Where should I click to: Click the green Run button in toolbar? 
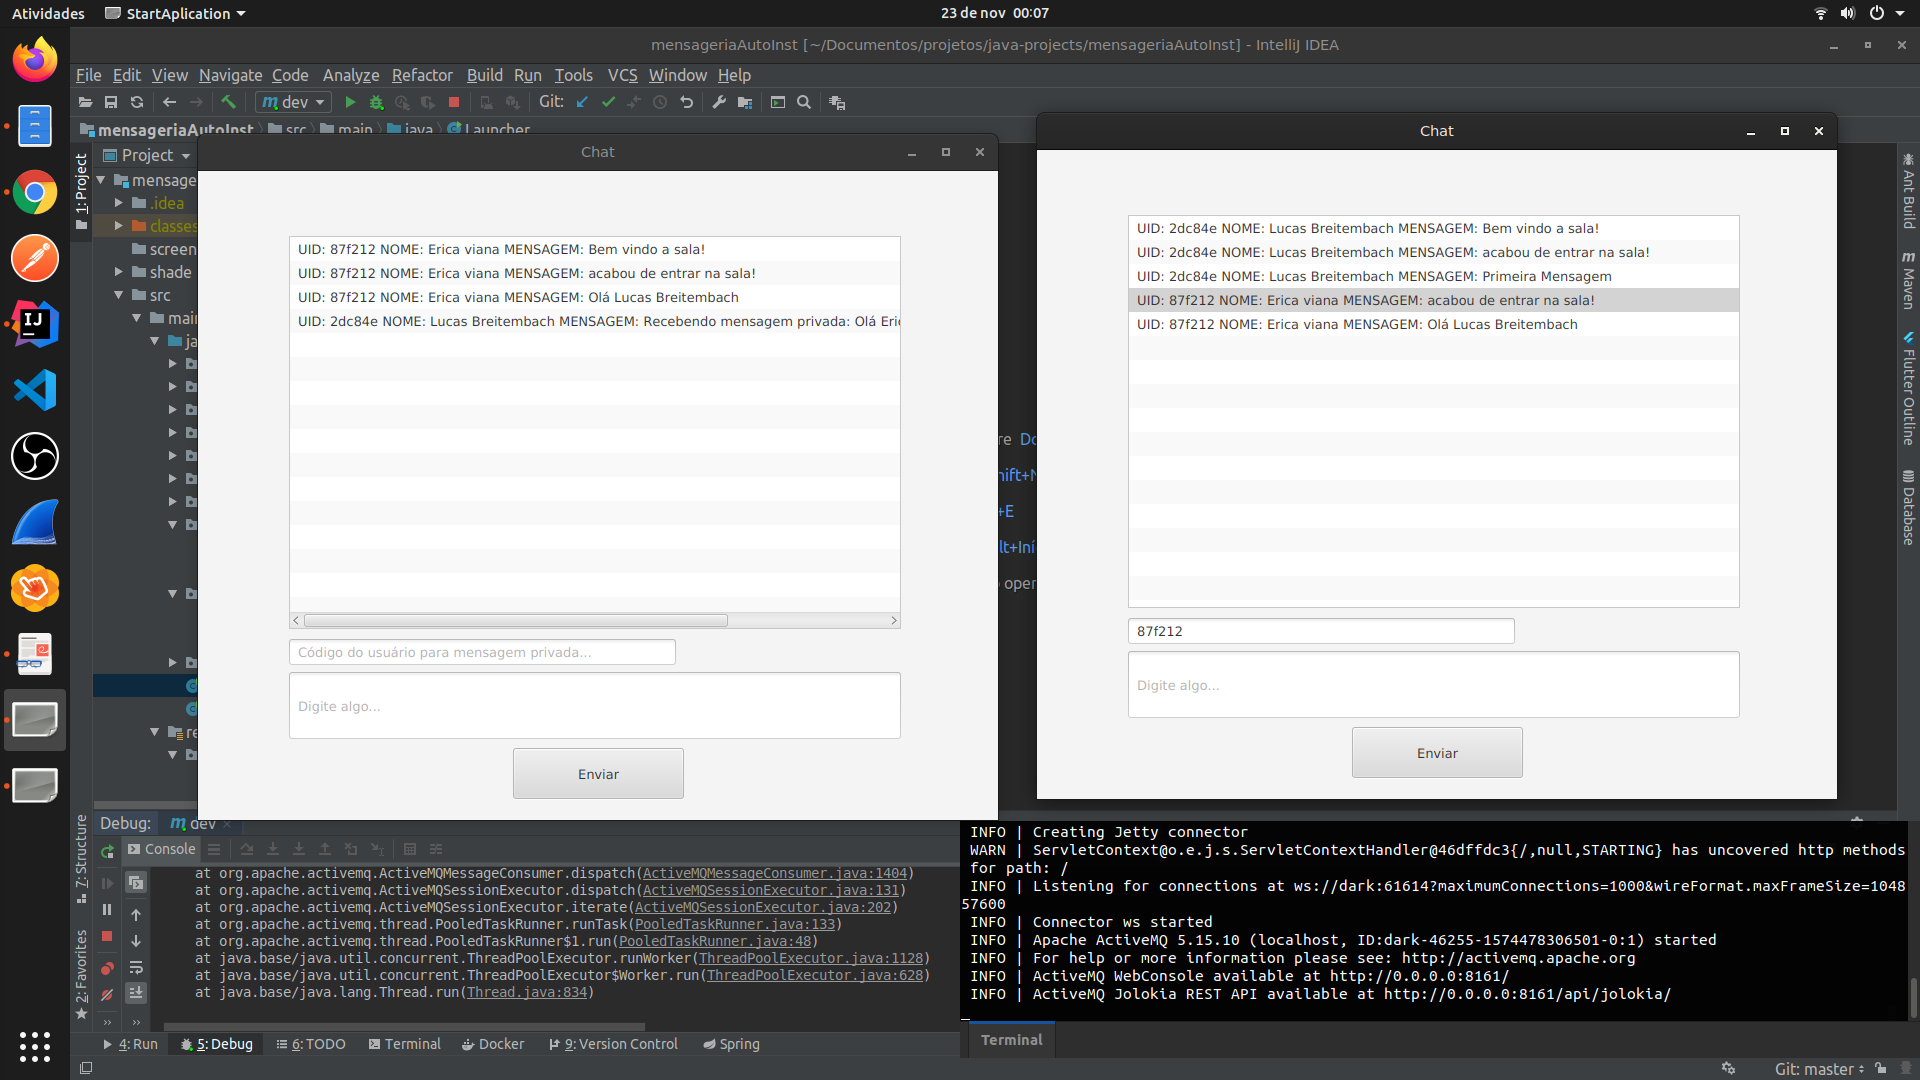coord(350,102)
